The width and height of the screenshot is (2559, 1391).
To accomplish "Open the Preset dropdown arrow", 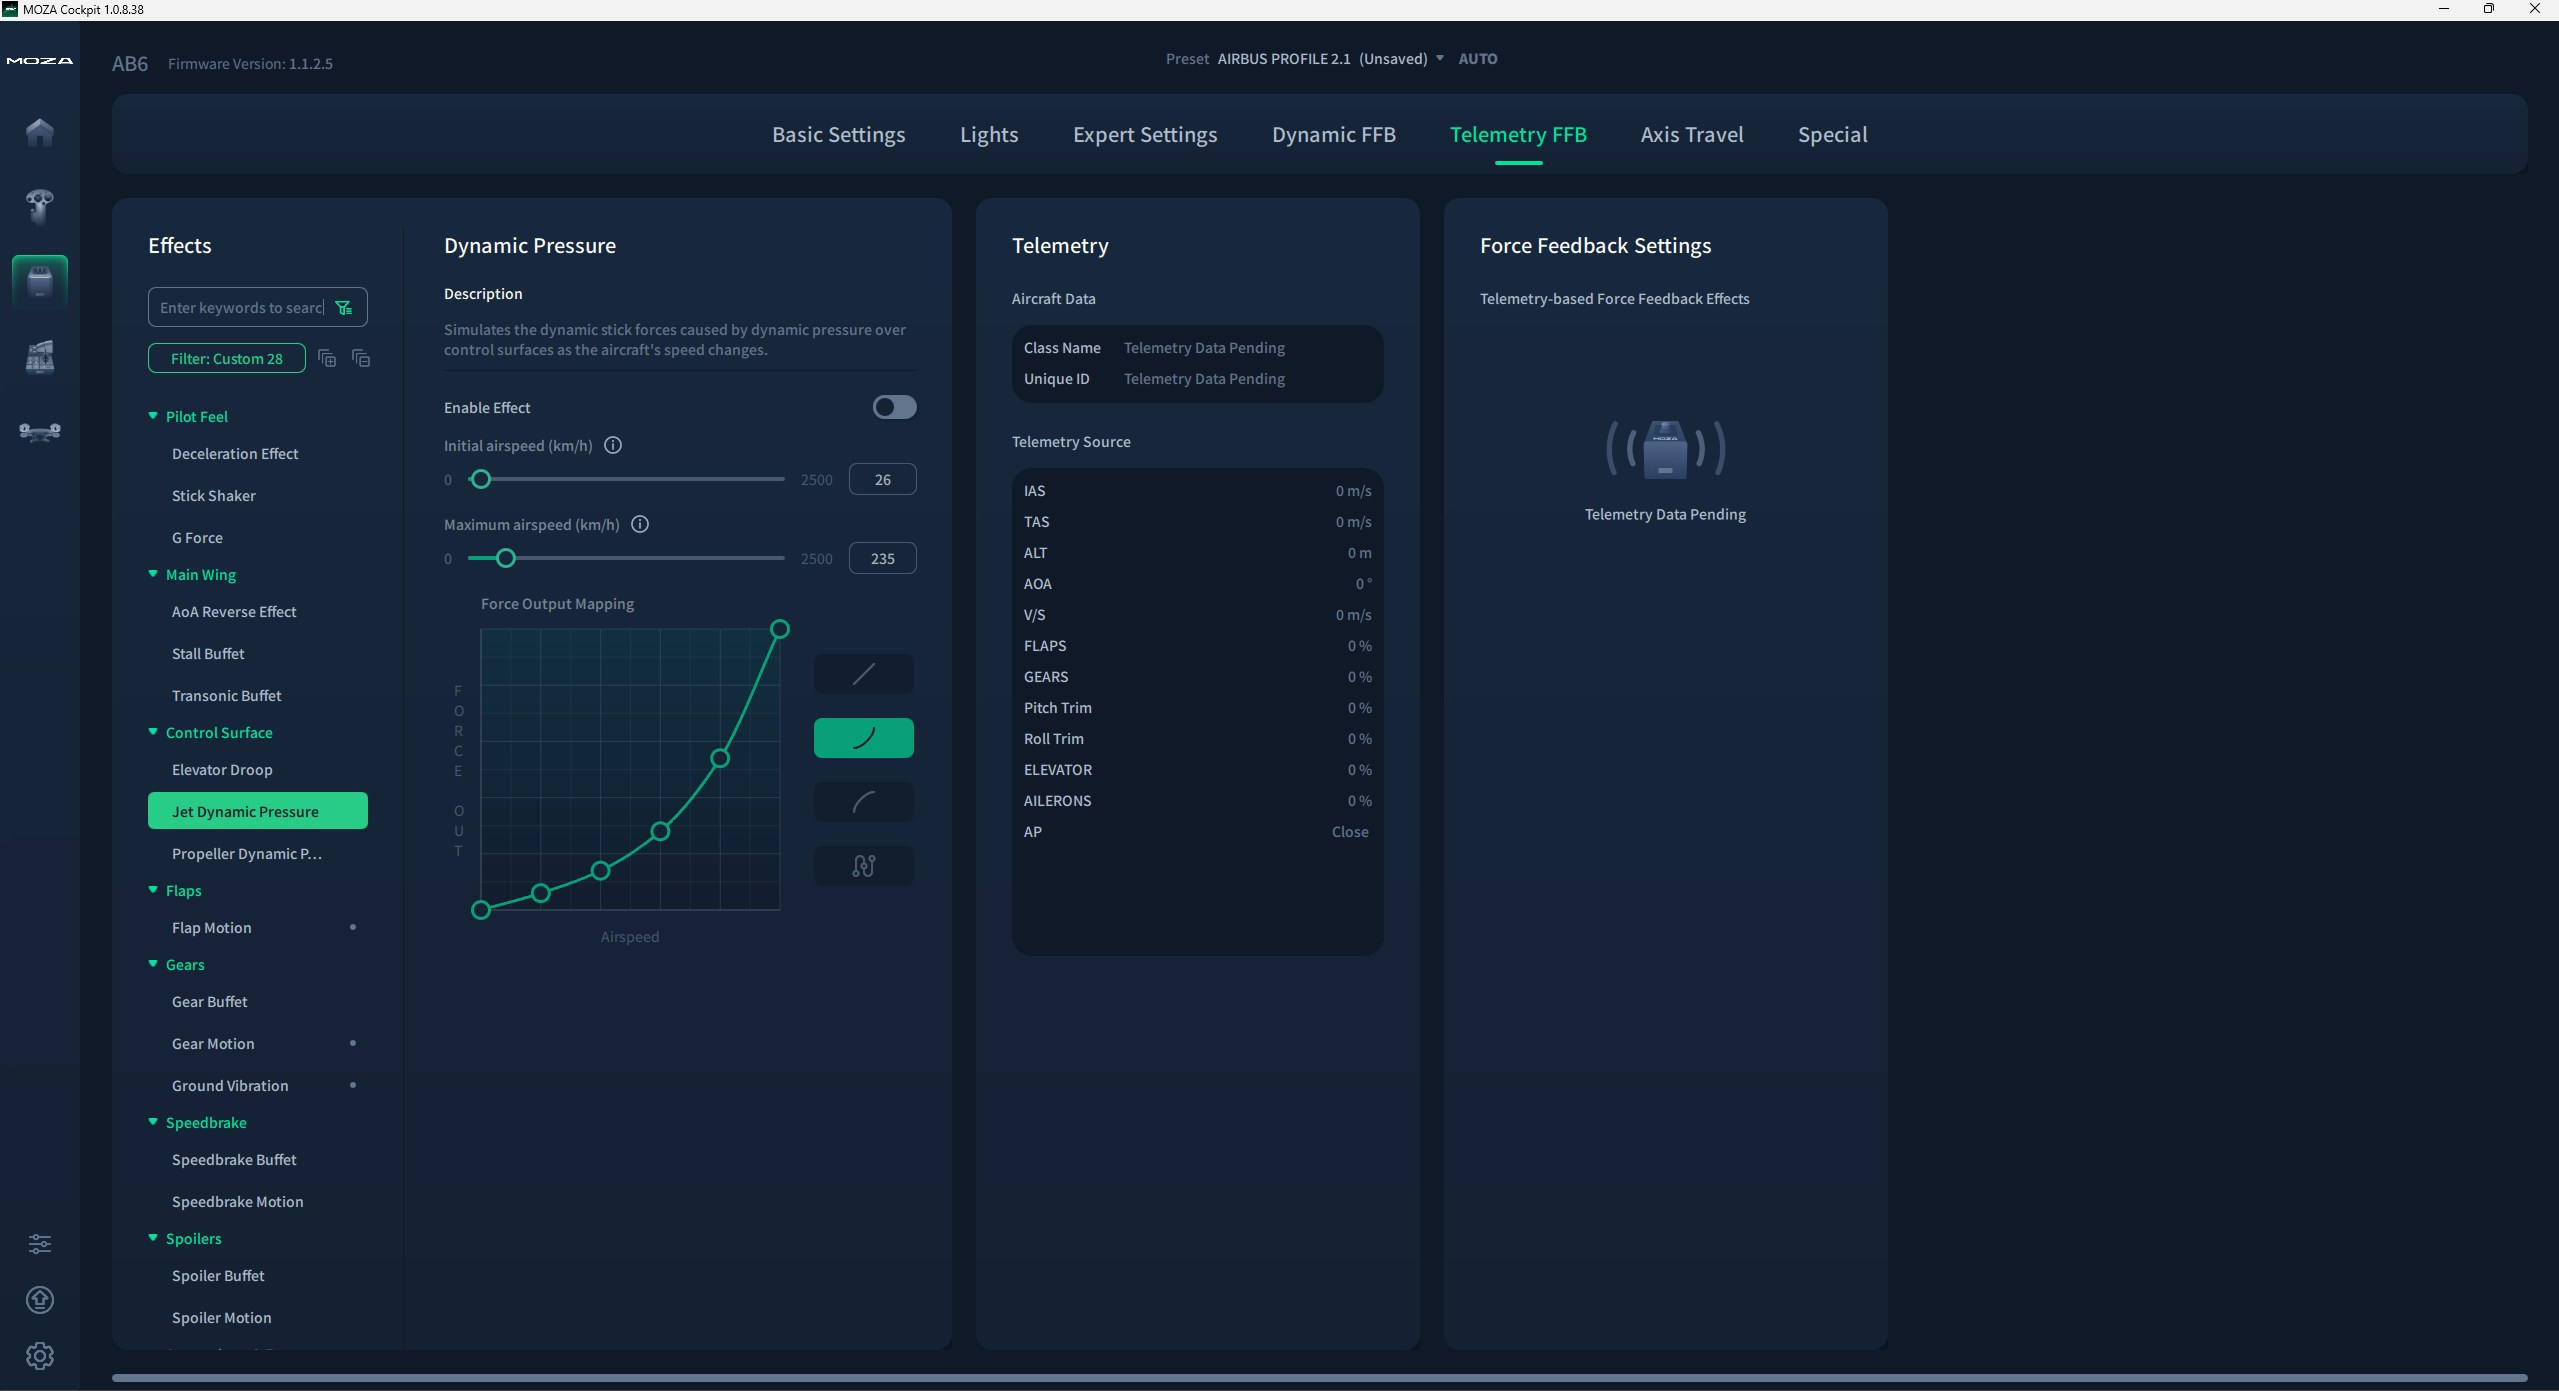I will (x=1440, y=58).
